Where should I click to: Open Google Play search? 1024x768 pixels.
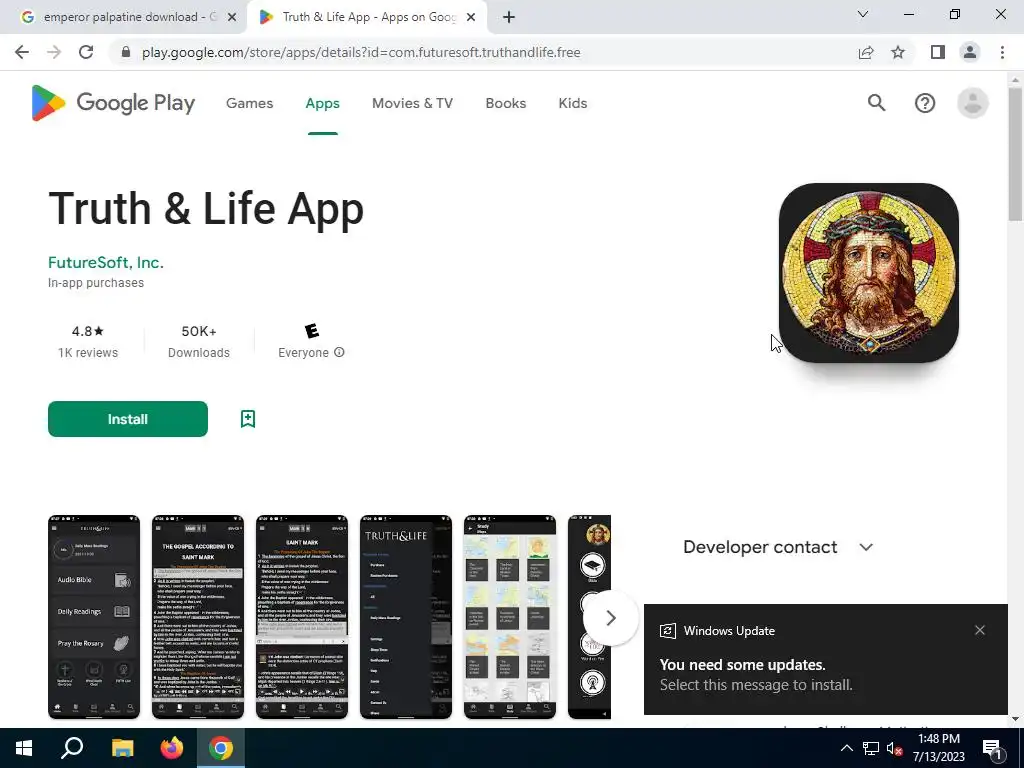click(876, 103)
